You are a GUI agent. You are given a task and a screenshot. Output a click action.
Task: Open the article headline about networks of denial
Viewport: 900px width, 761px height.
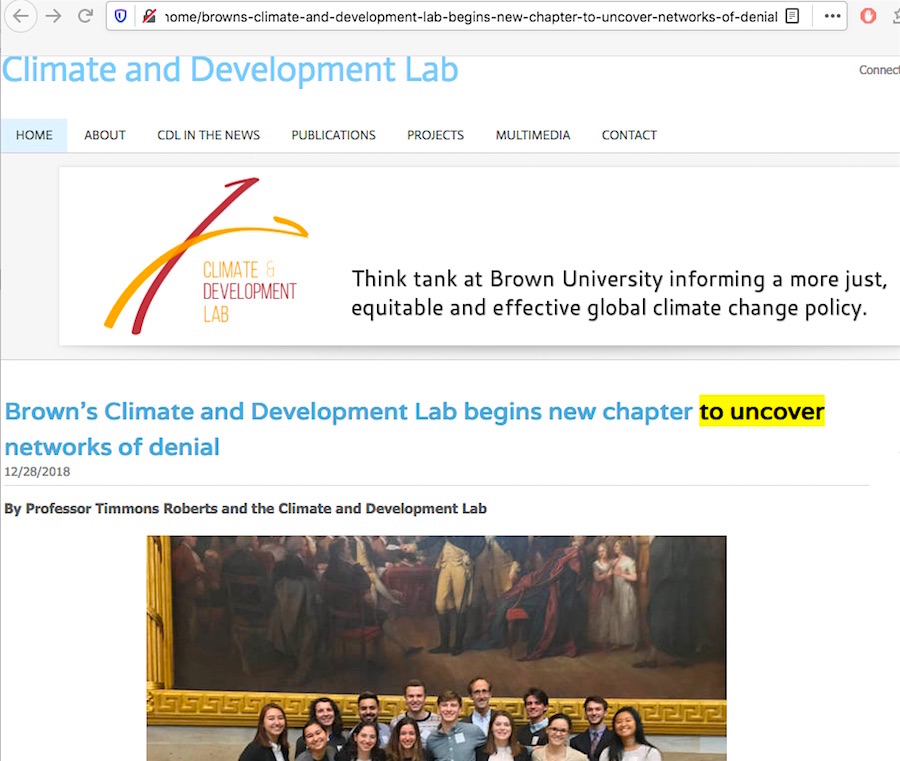pos(348,412)
